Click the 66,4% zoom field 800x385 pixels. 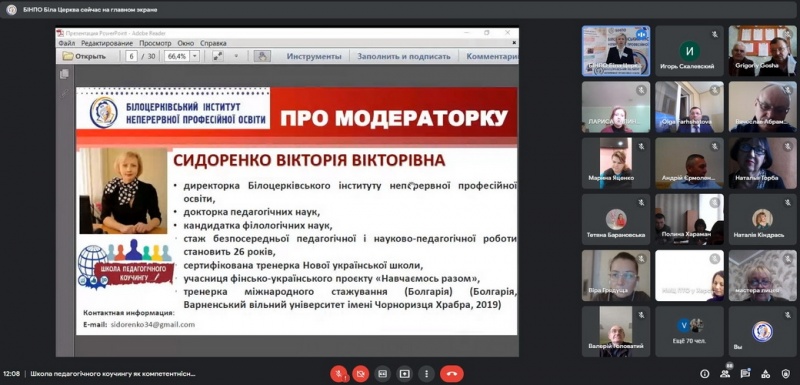coord(177,56)
